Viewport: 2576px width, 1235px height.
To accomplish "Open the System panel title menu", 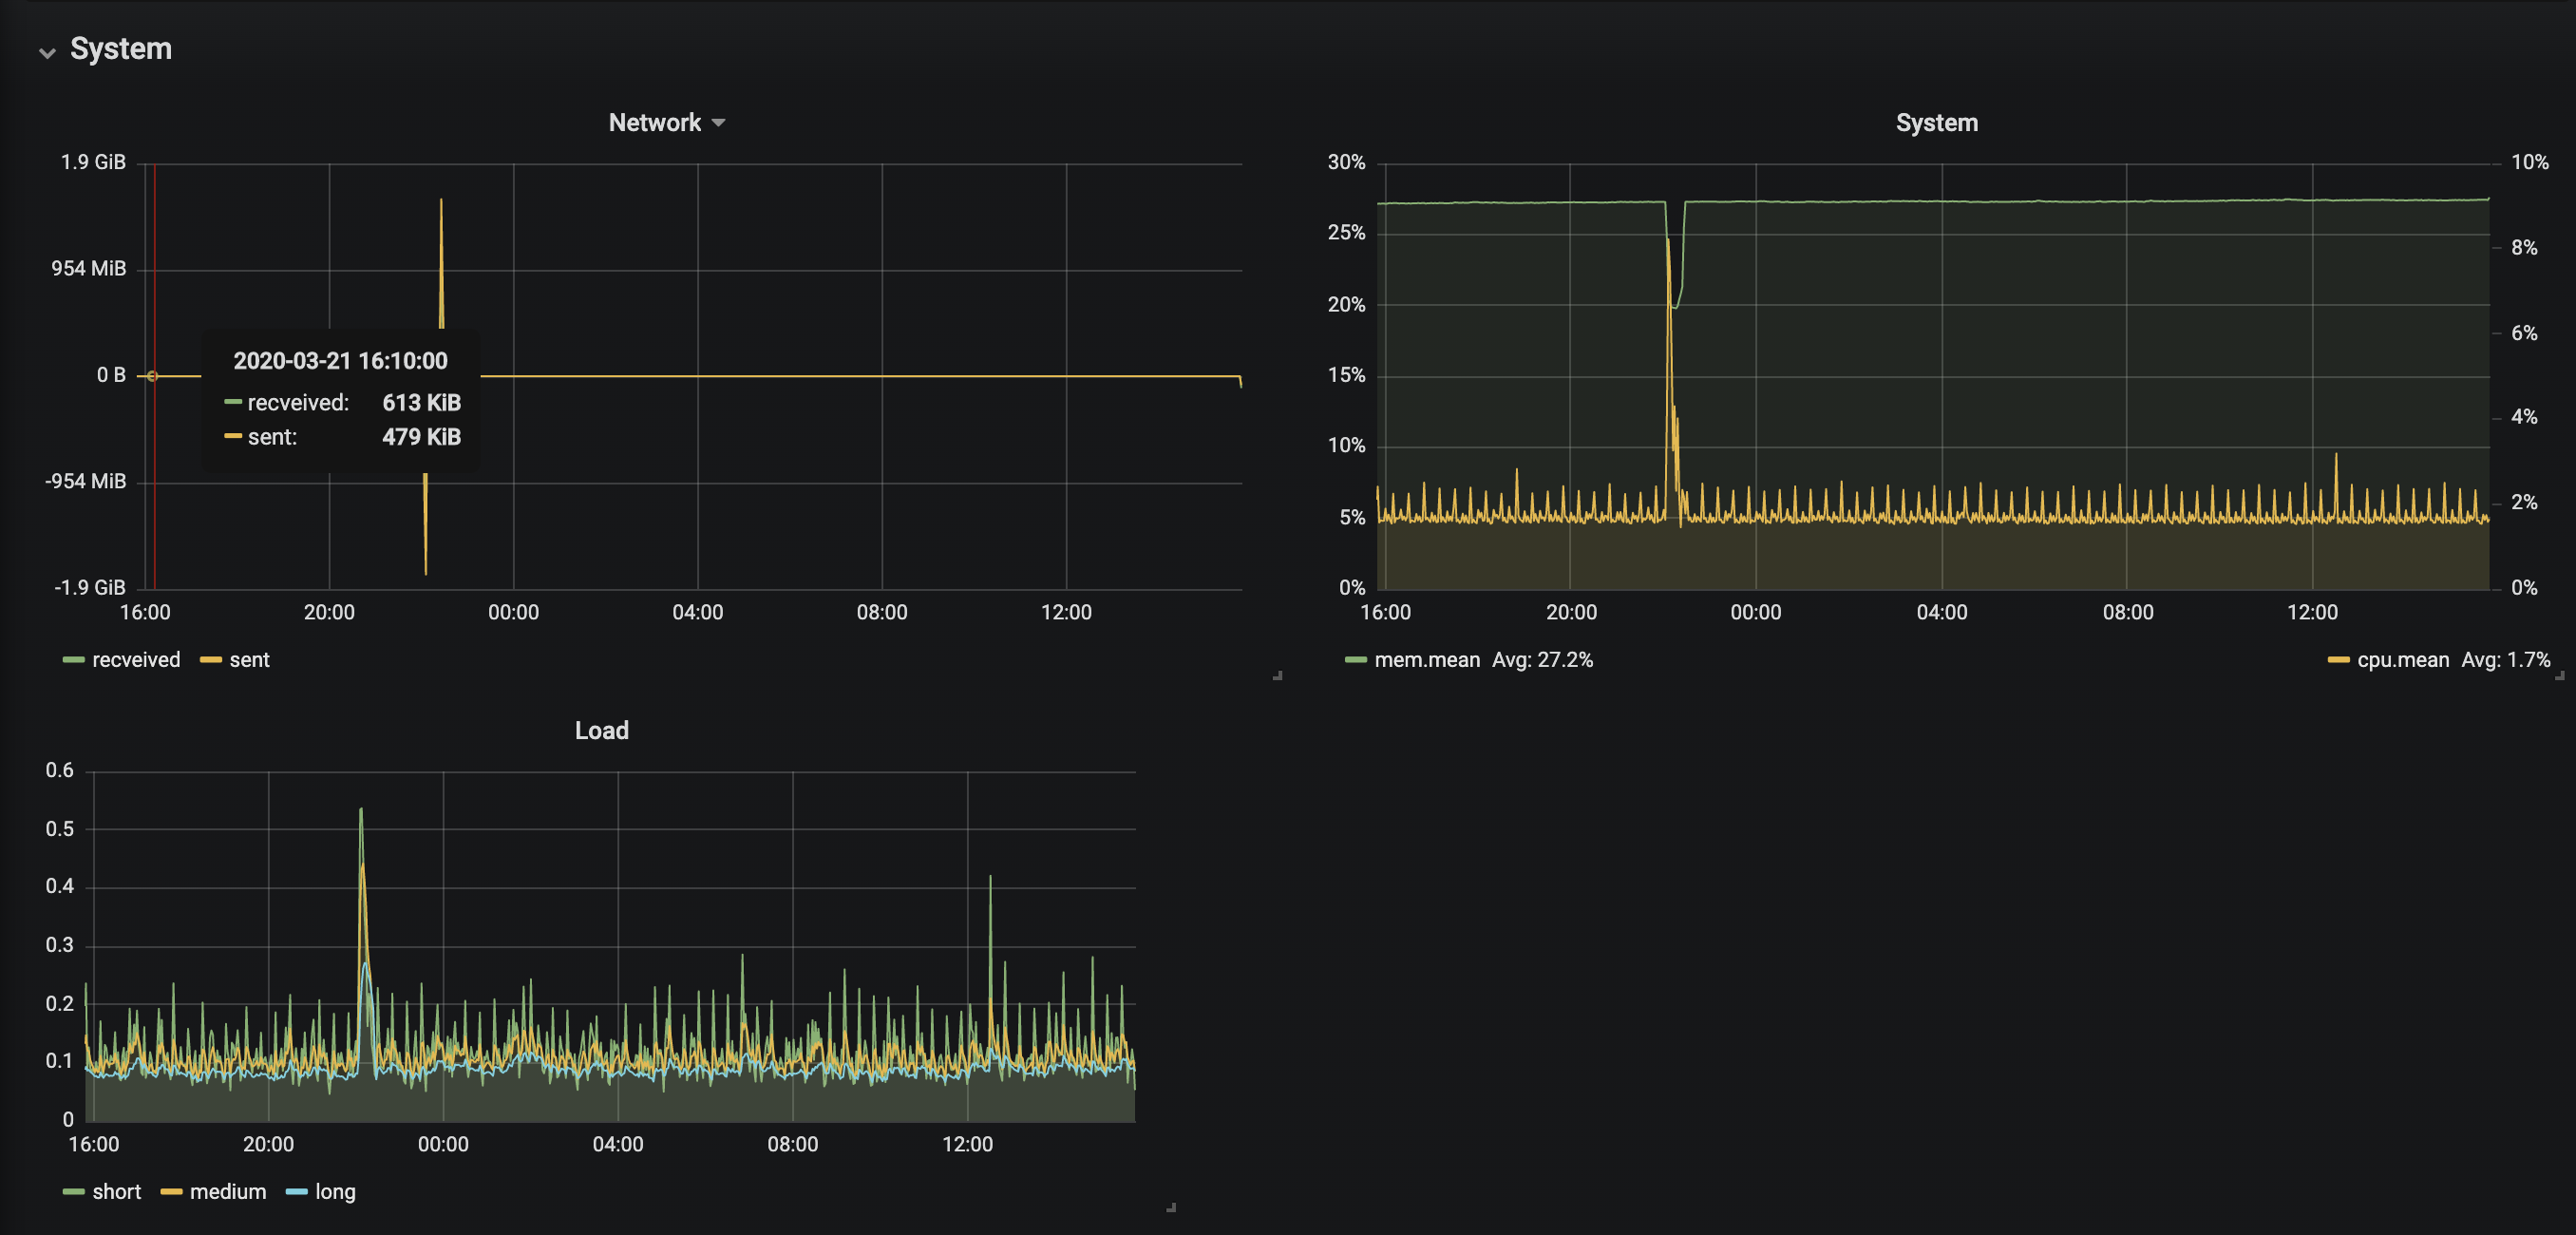I will [x=1936, y=123].
